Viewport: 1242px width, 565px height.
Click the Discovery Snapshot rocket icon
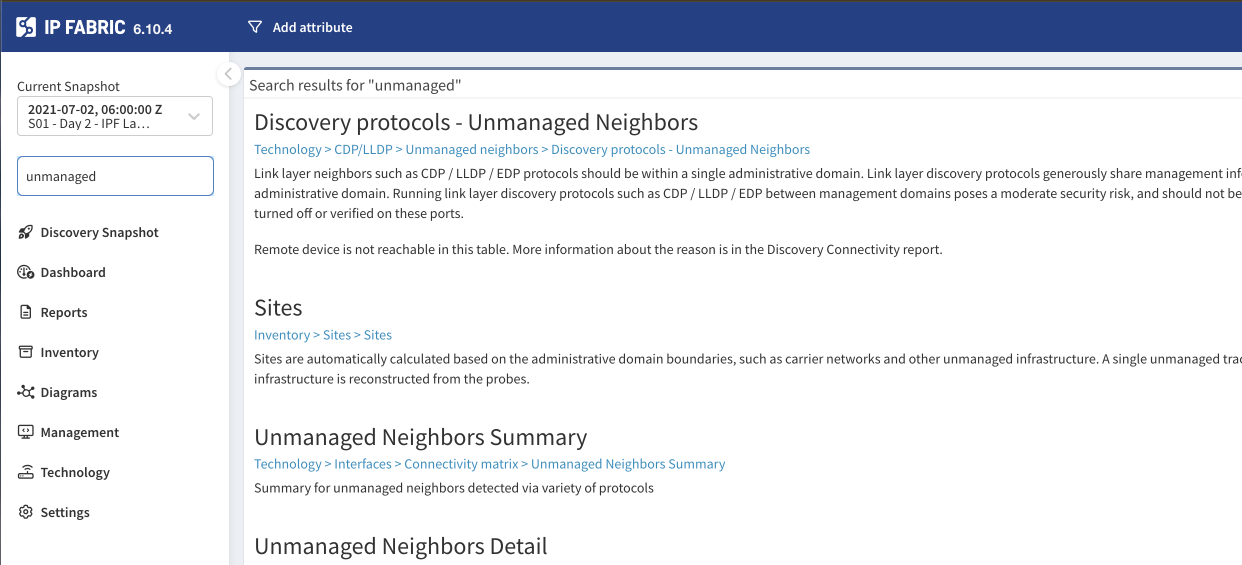click(x=26, y=232)
